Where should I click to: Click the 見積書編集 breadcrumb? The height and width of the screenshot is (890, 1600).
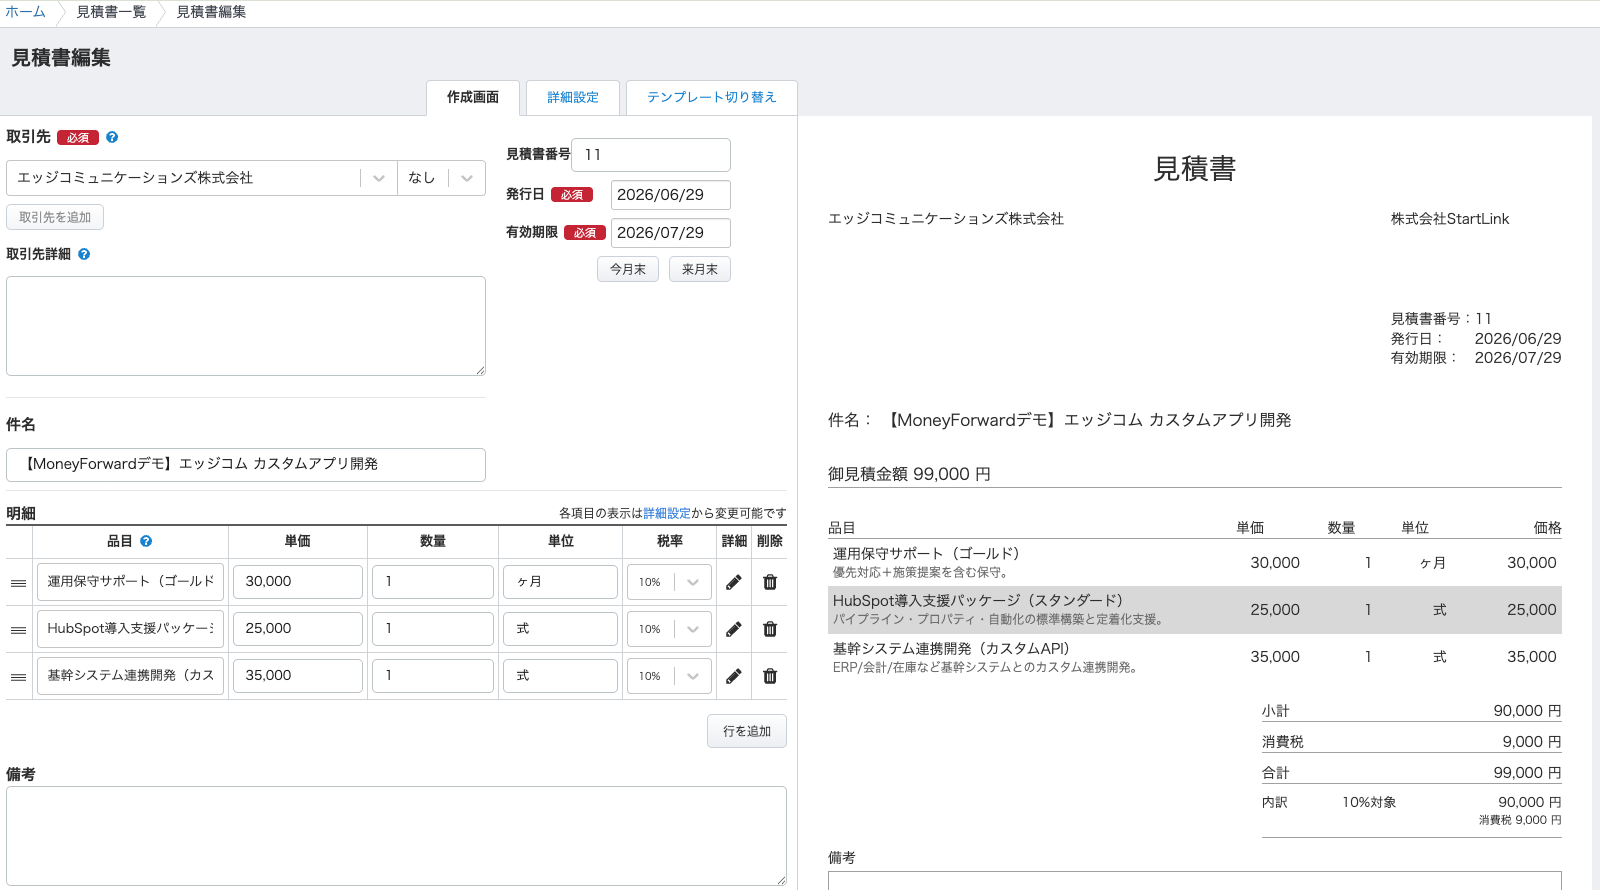pyautogui.click(x=211, y=12)
